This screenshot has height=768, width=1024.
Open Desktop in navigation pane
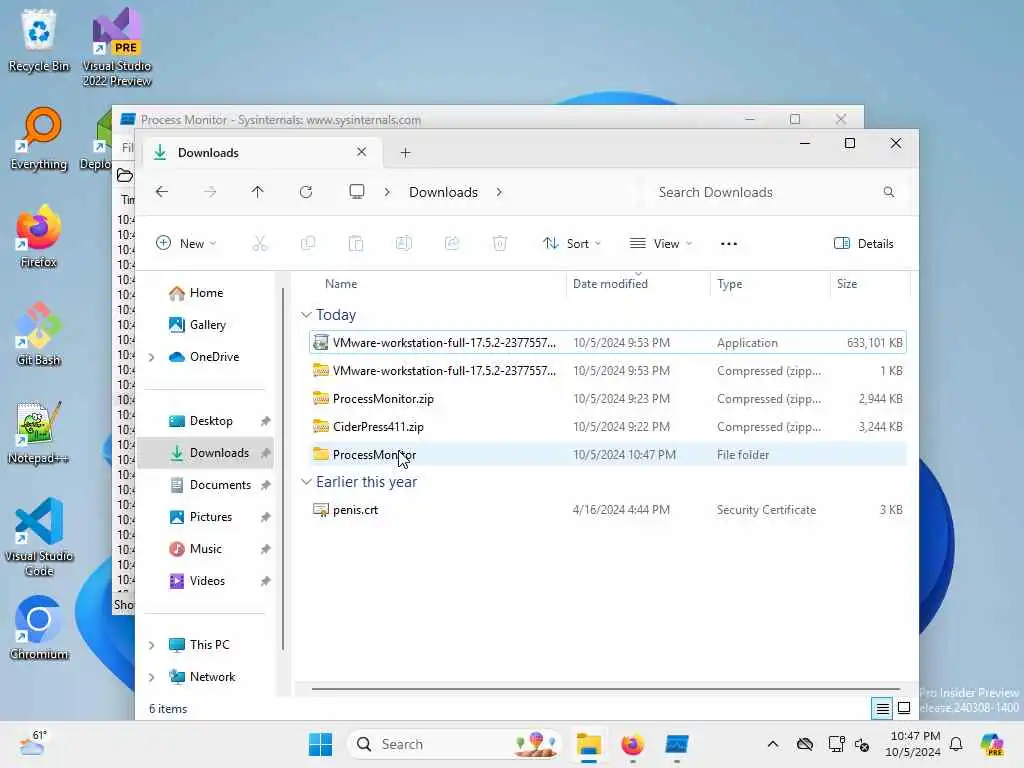pyautogui.click(x=211, y=421)
